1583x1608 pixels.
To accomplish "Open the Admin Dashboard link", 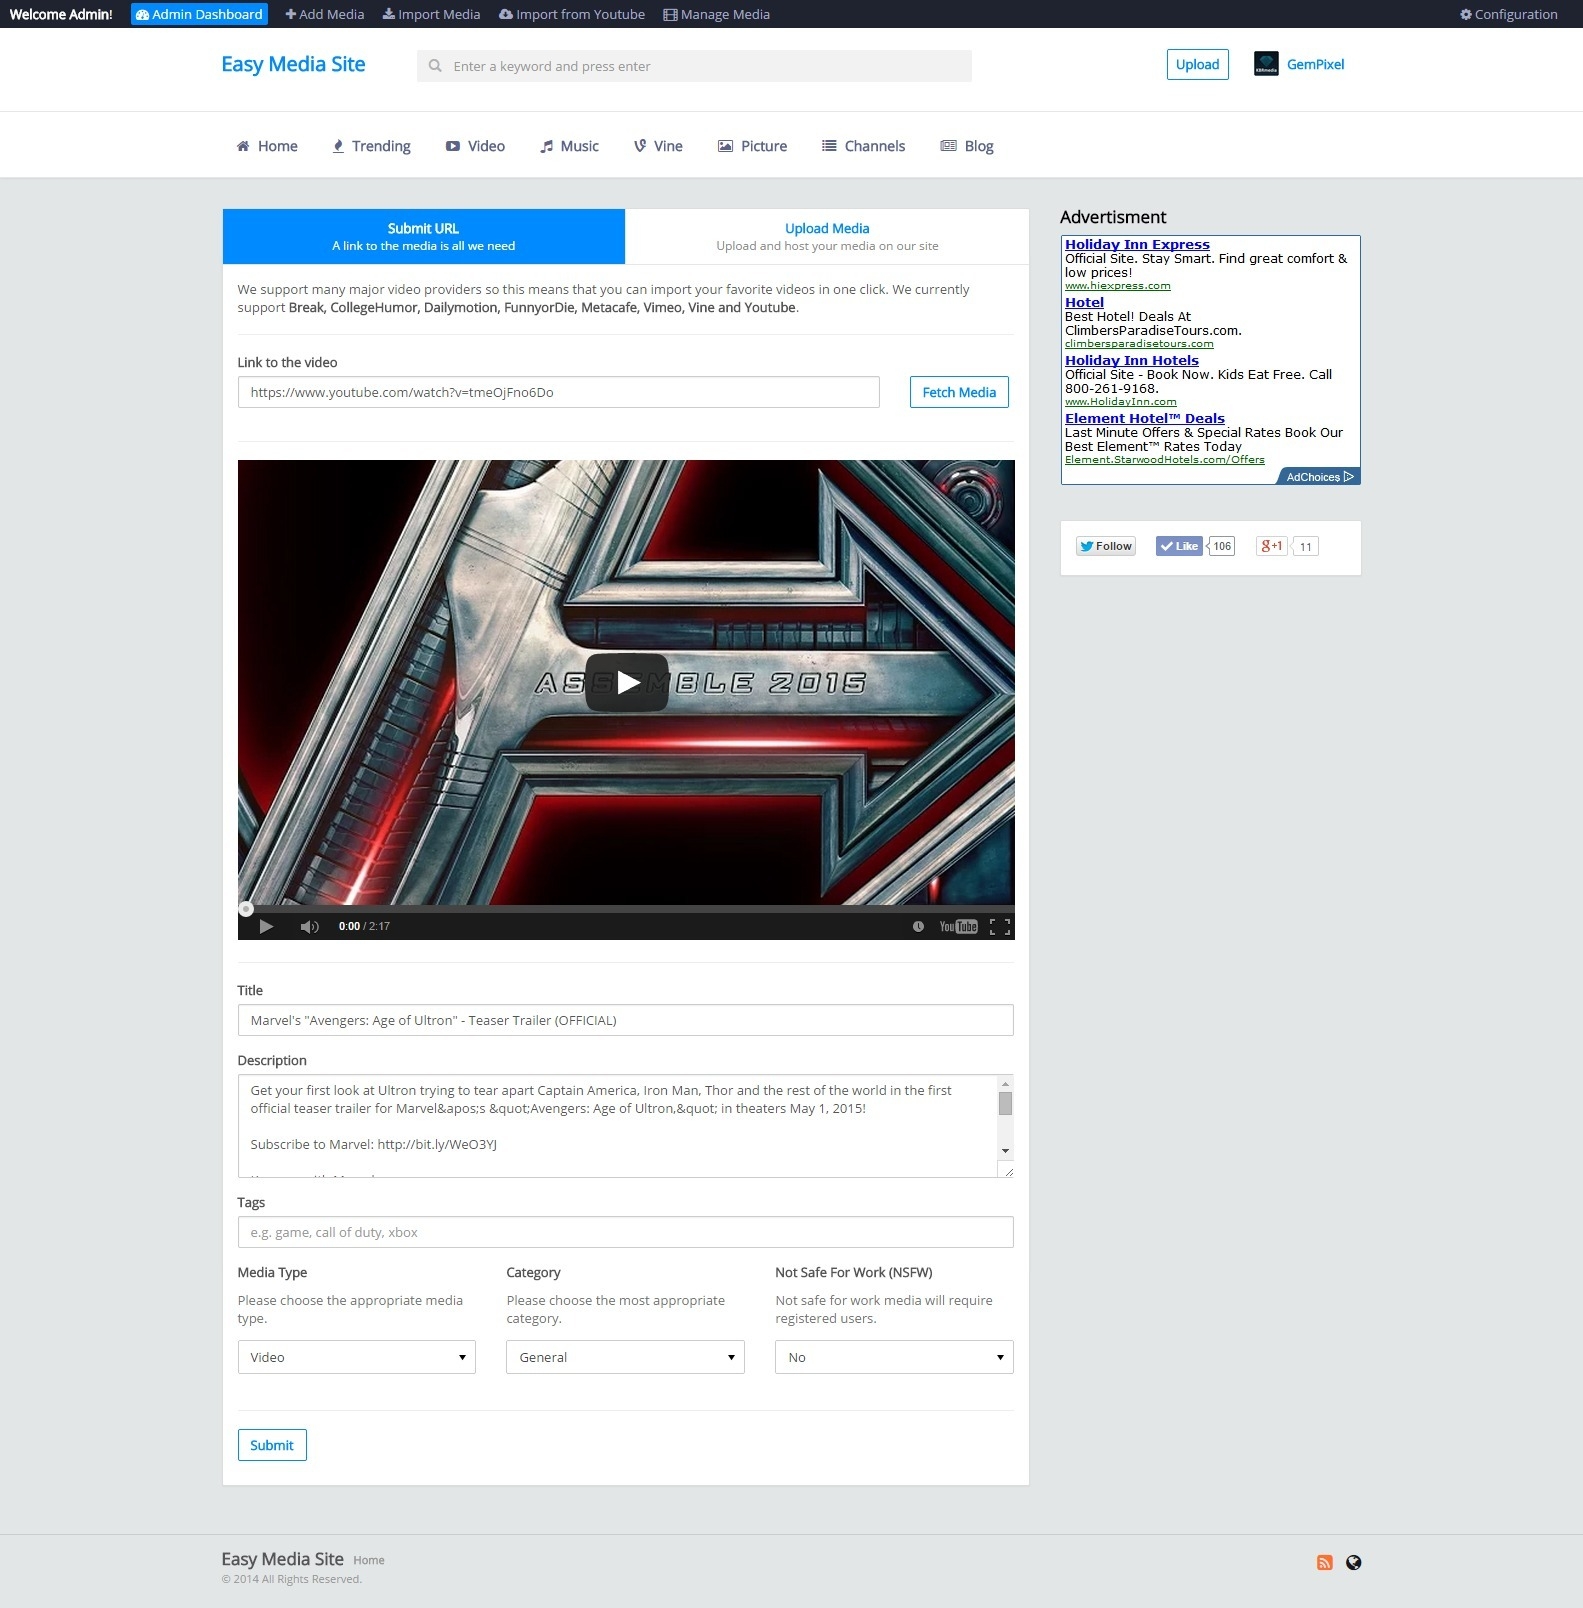I will (x=199, y=14).
